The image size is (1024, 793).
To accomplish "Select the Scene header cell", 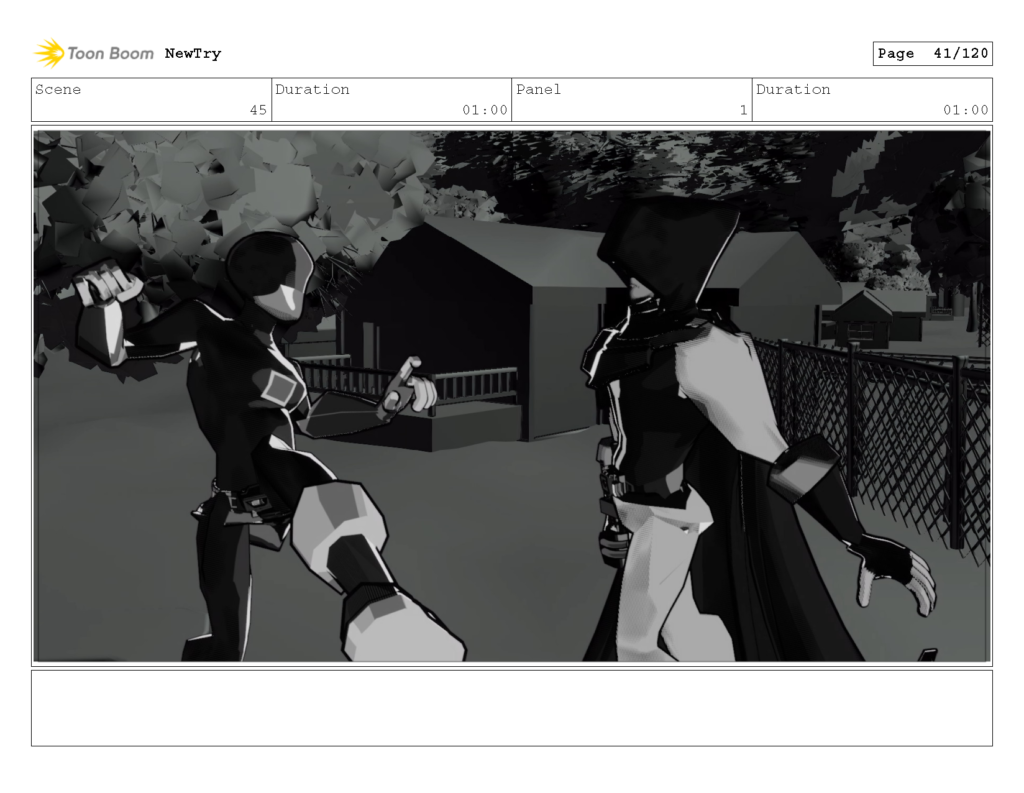I will point(57,90).
